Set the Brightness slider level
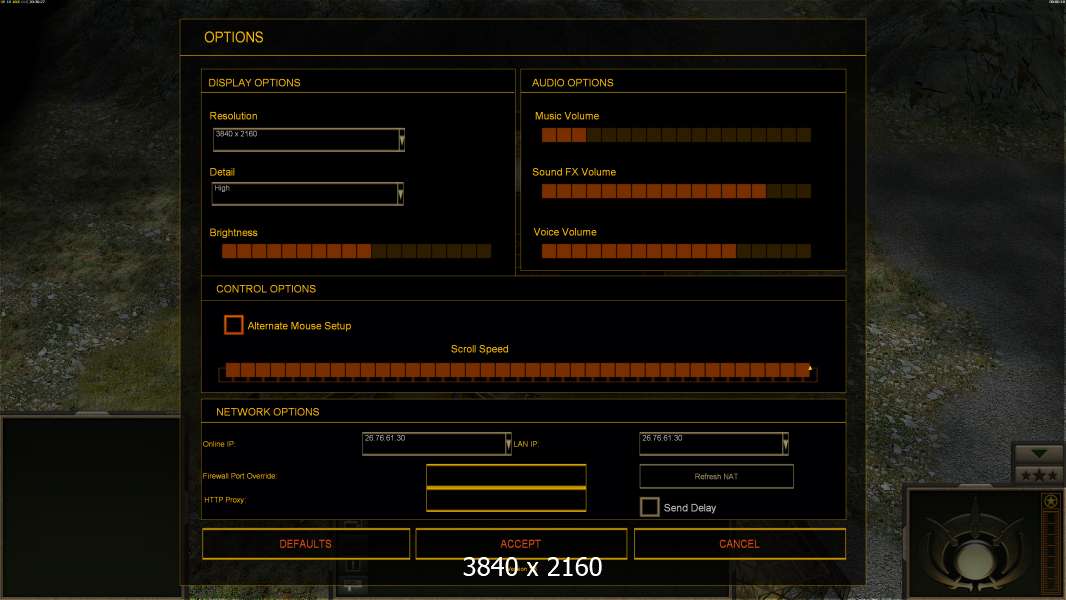Image resolution: width=1066 pixels, height=600 pixels. click(356, 251)
